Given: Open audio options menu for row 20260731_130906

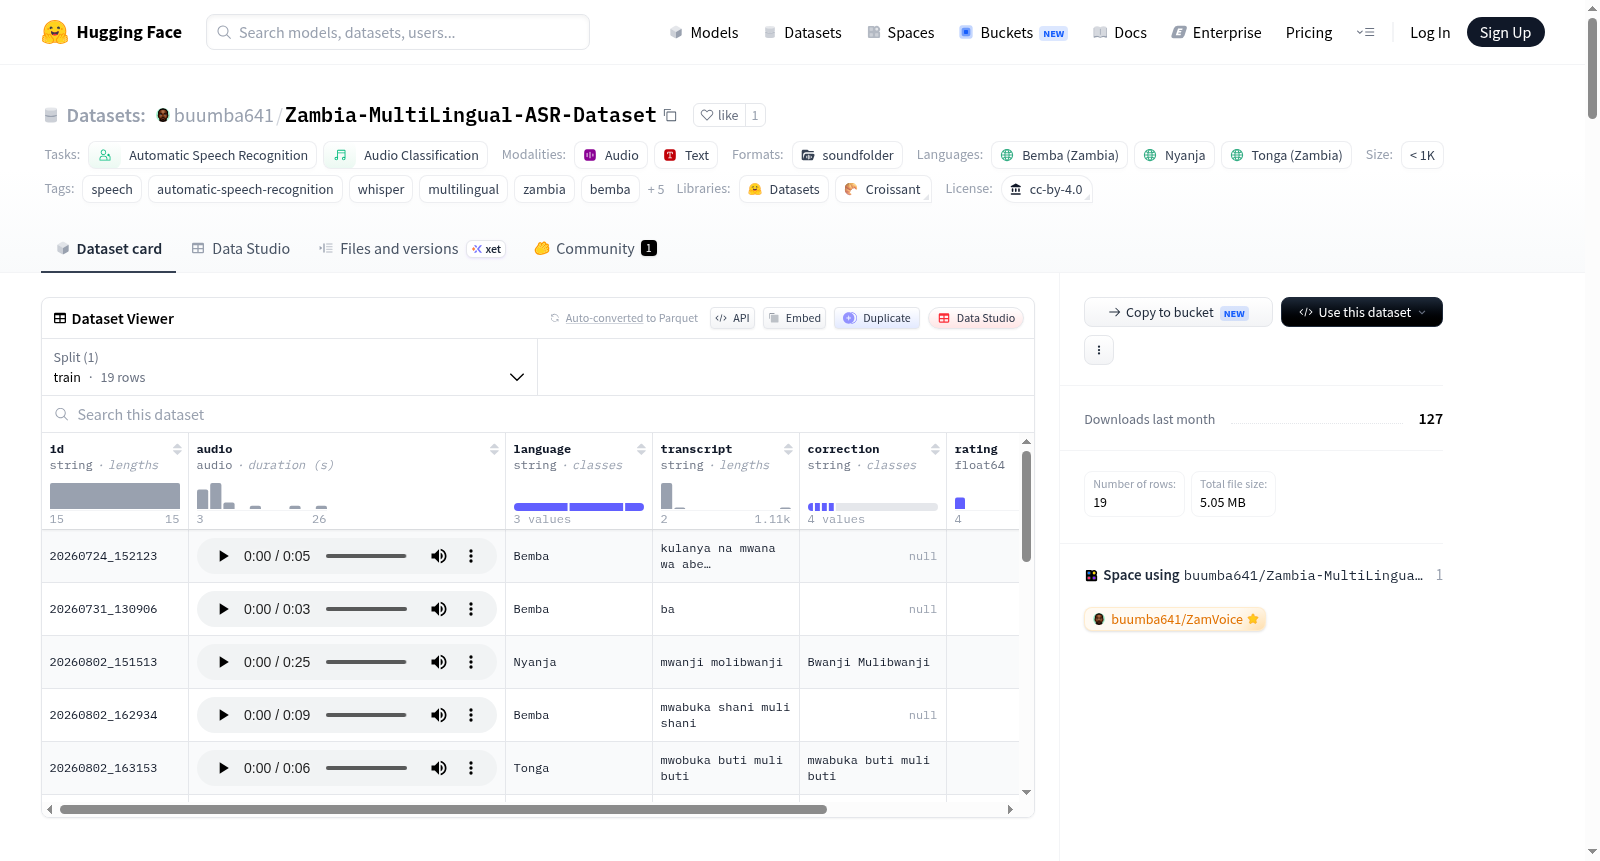Looking at the screenshot, I should (471, 609).
